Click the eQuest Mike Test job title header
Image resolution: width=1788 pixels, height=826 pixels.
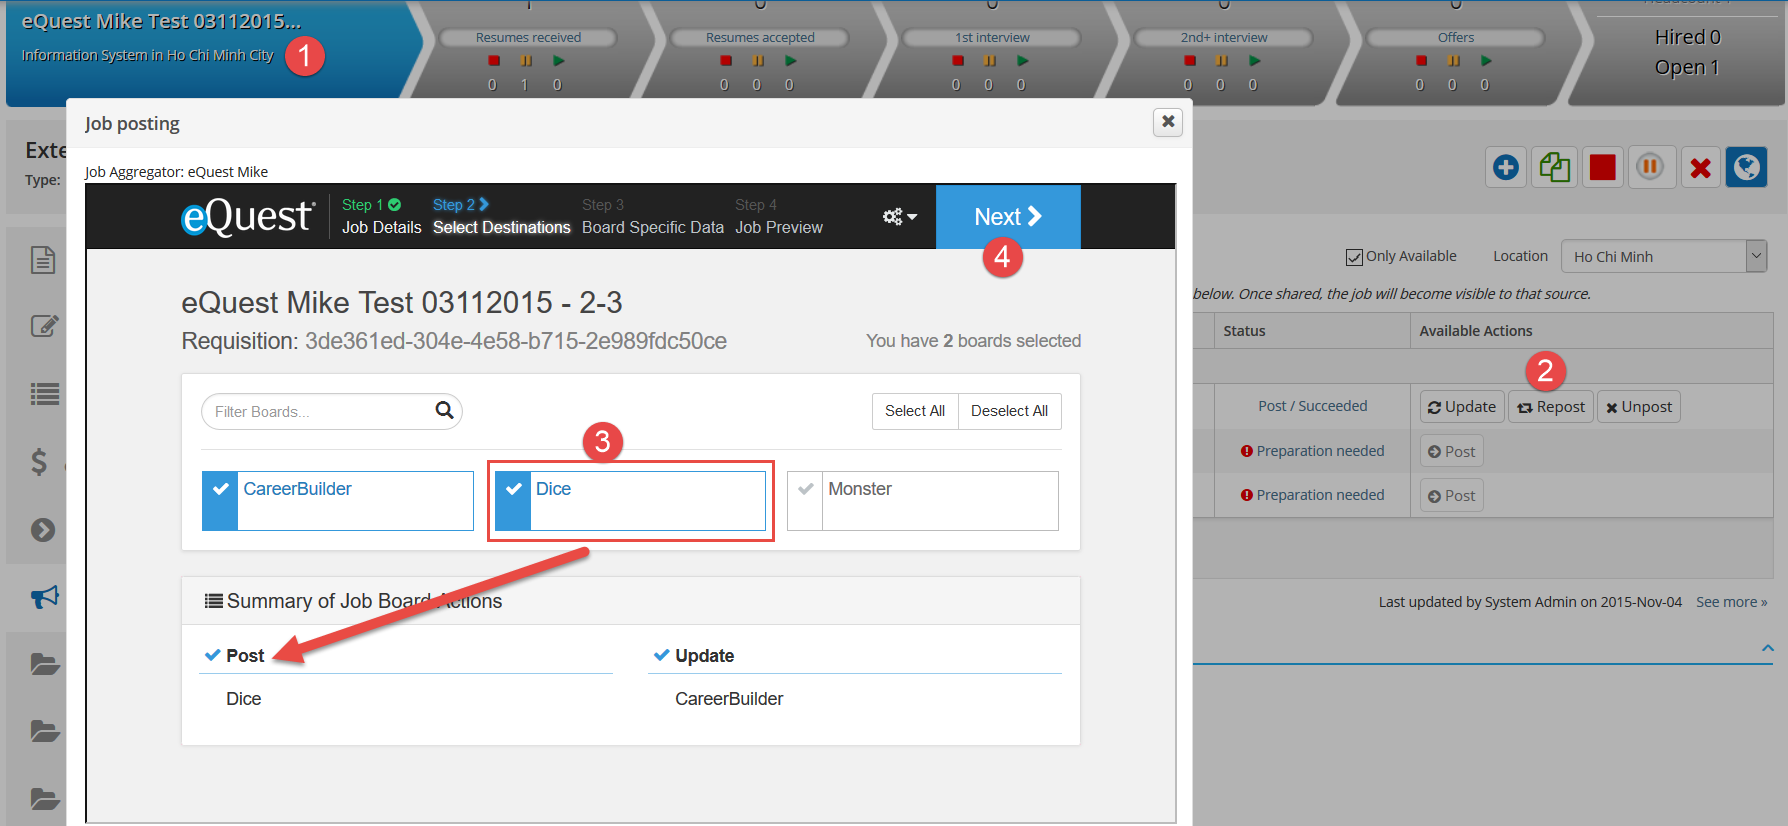[161, 21]
